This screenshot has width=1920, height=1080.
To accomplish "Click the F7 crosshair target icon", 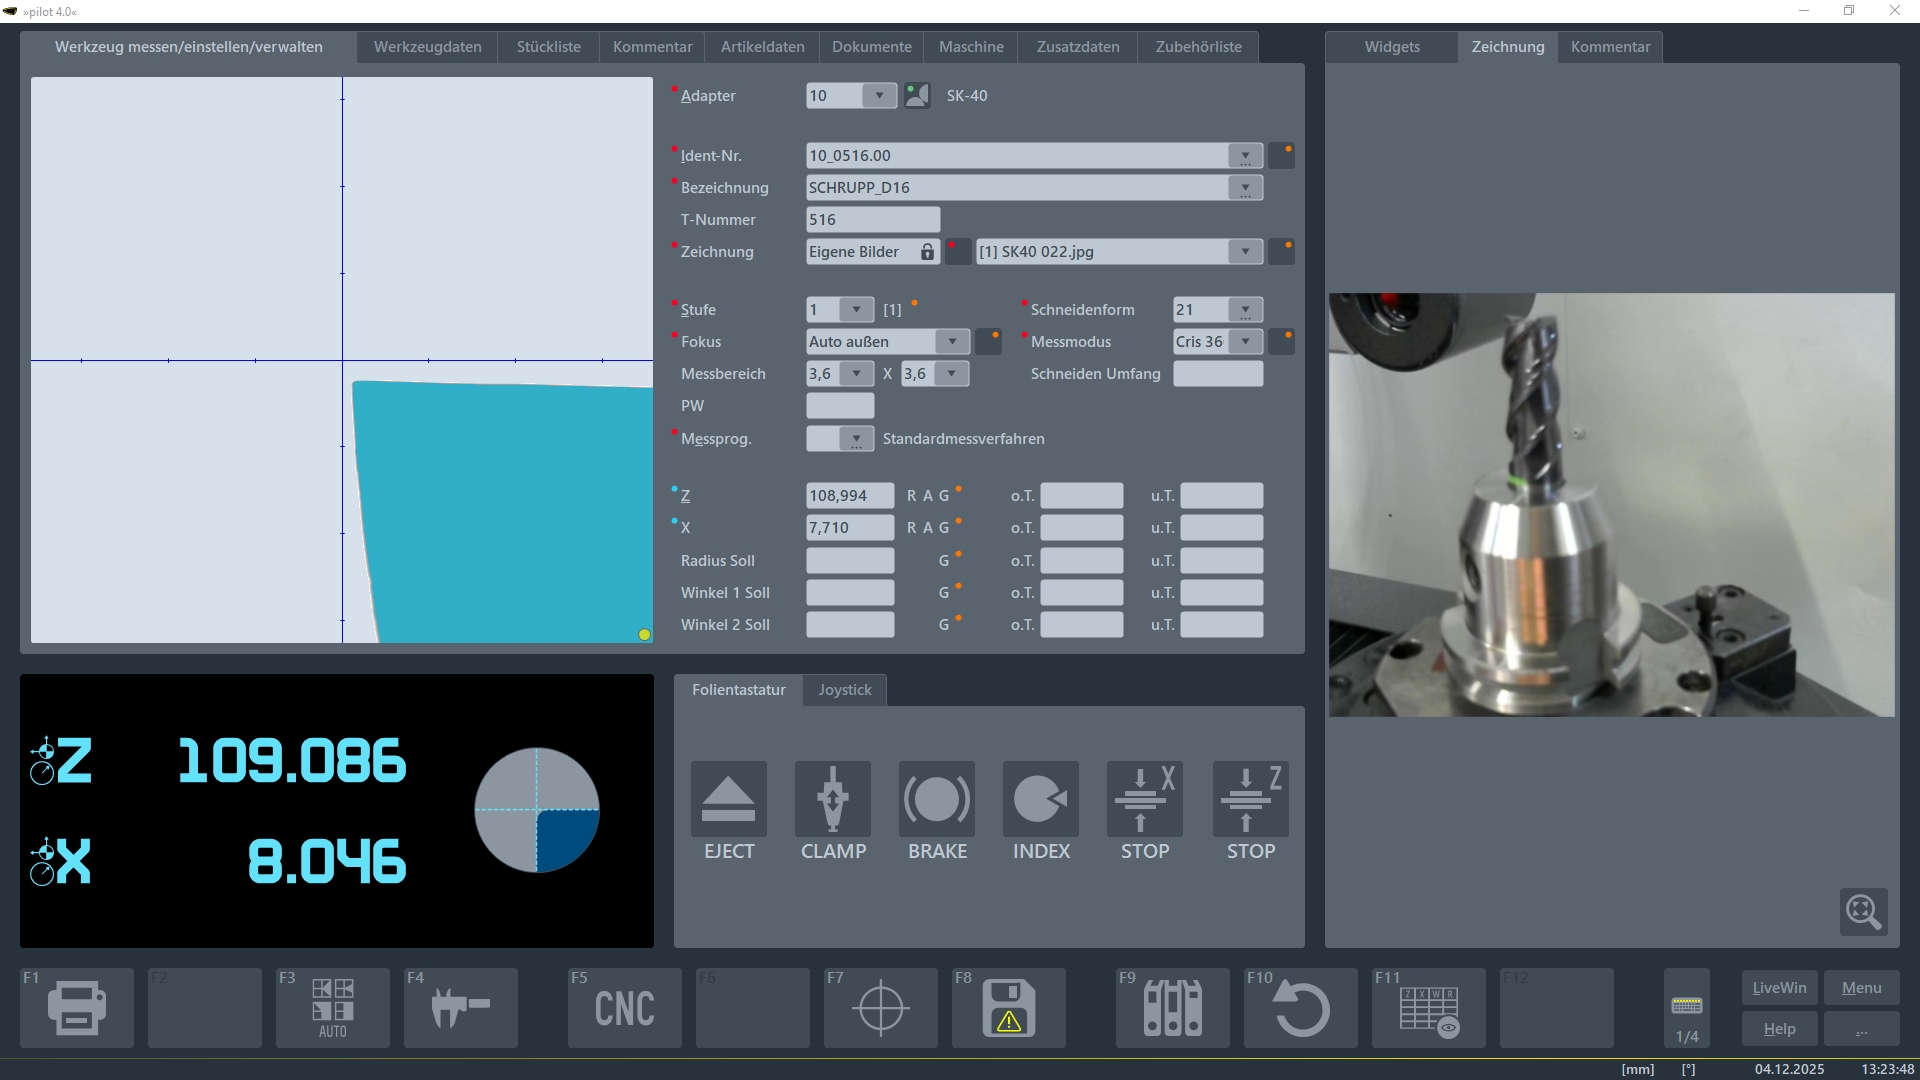I will tap(880, 1007).
